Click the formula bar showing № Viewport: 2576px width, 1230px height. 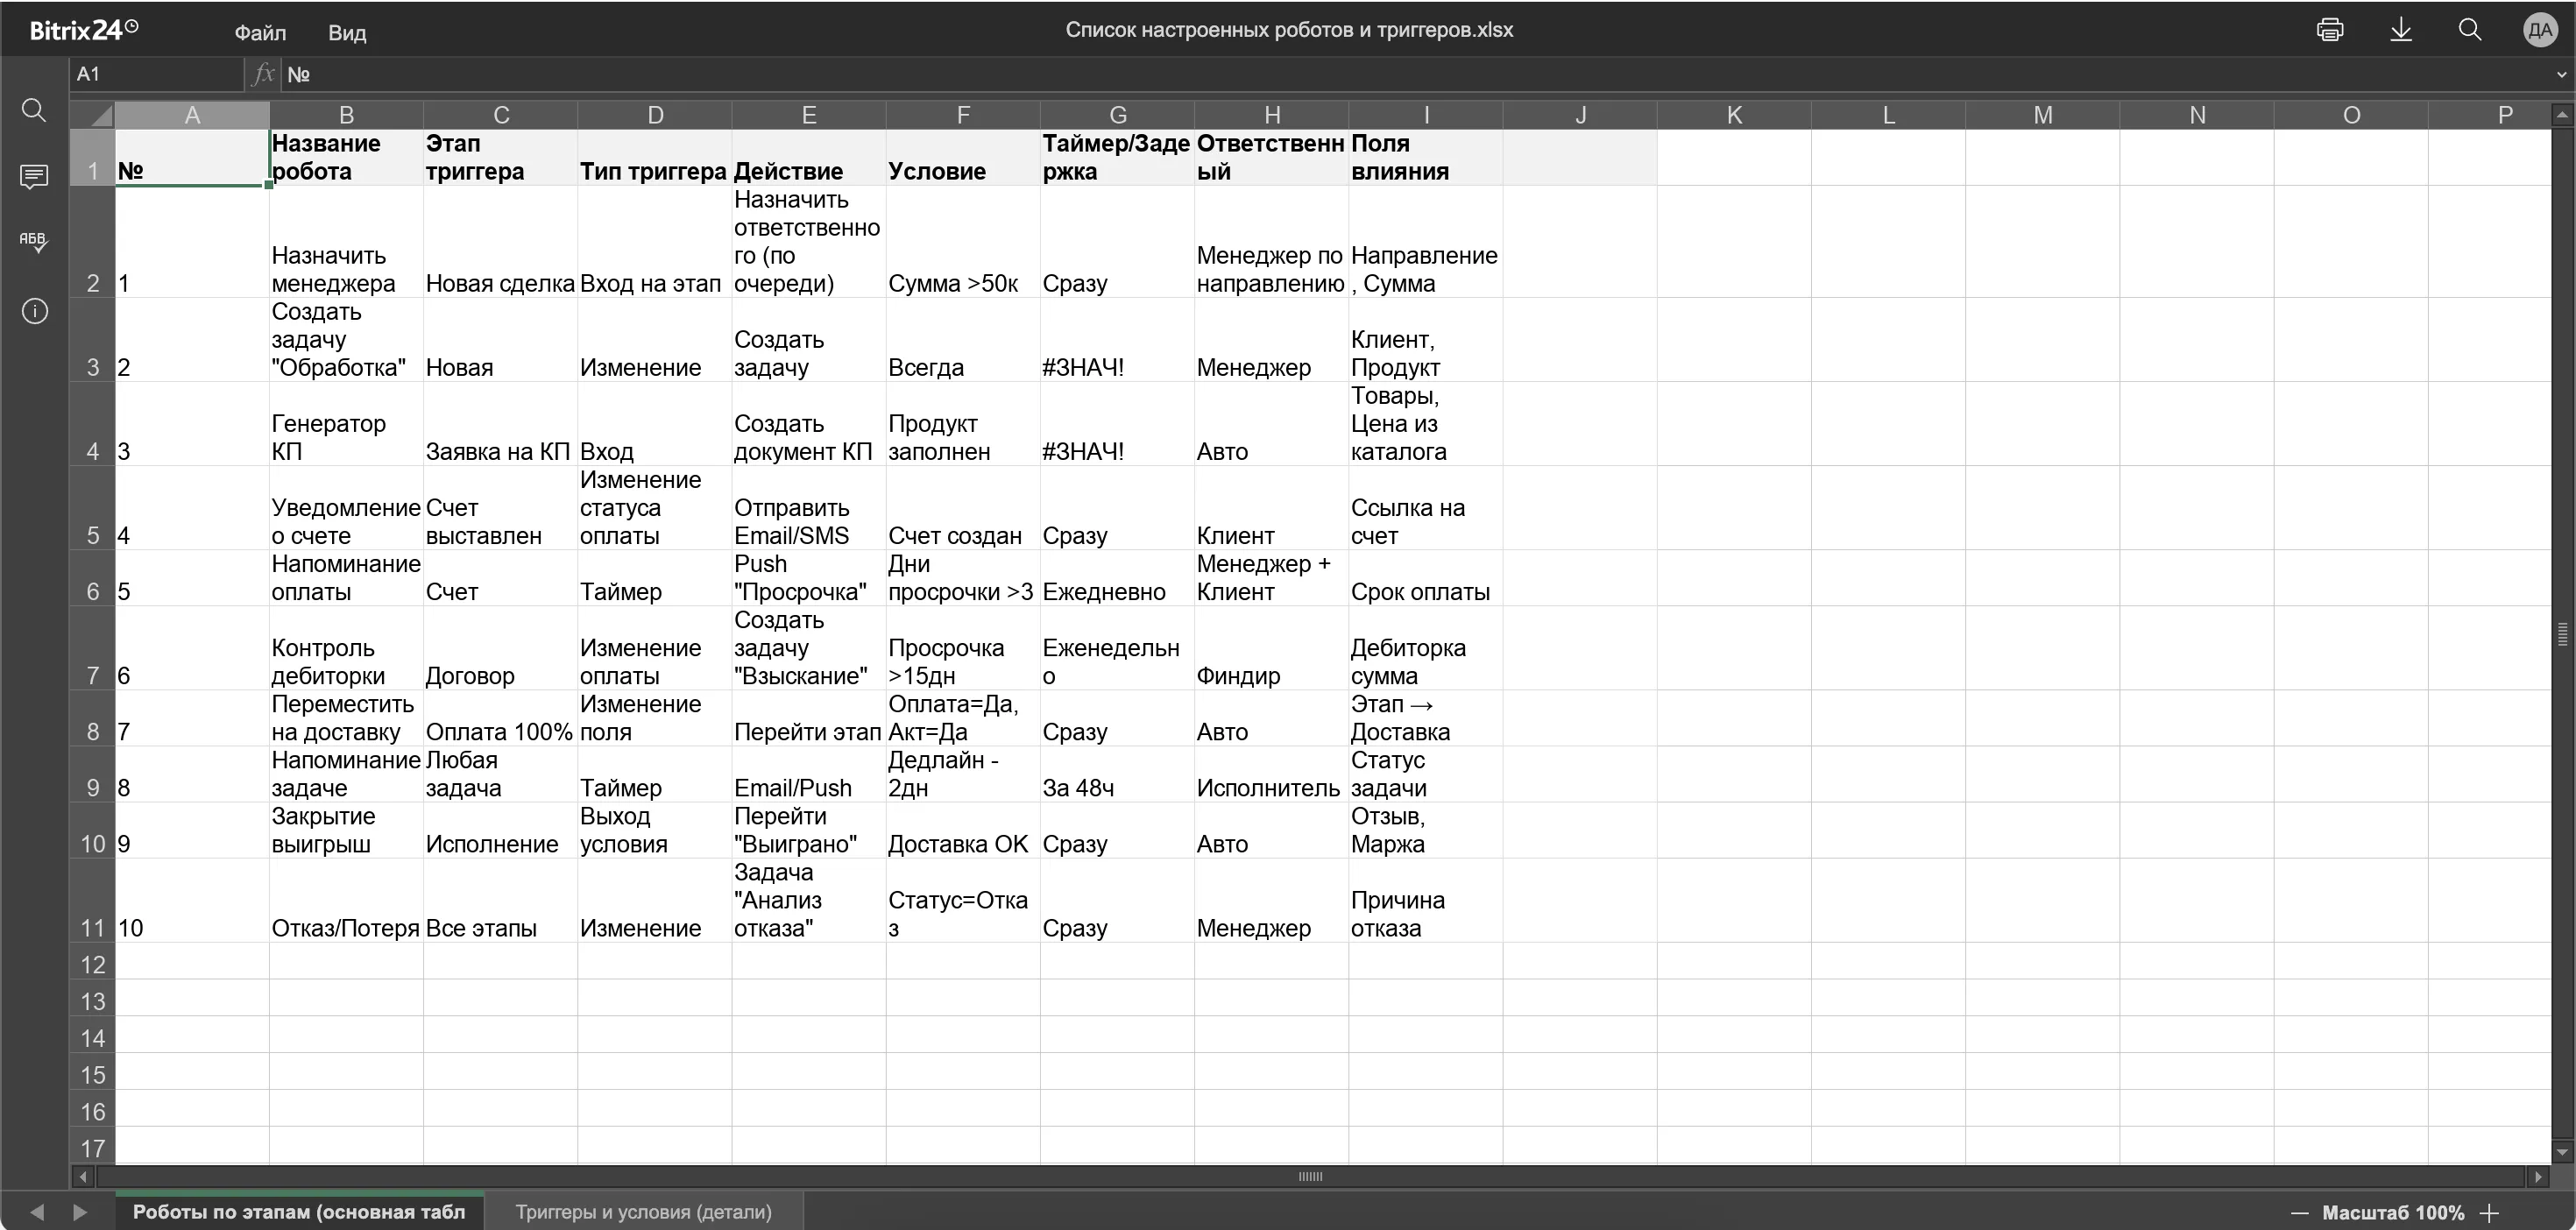pos(1414,74)
